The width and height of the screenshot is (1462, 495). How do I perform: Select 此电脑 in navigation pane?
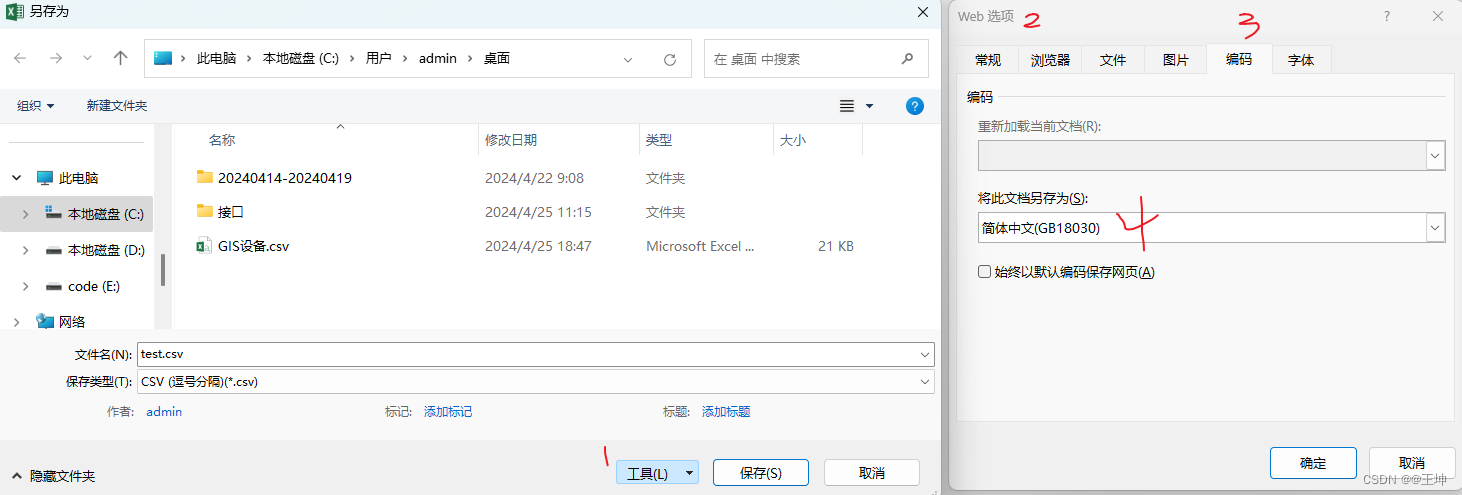(x=78, y=178)
